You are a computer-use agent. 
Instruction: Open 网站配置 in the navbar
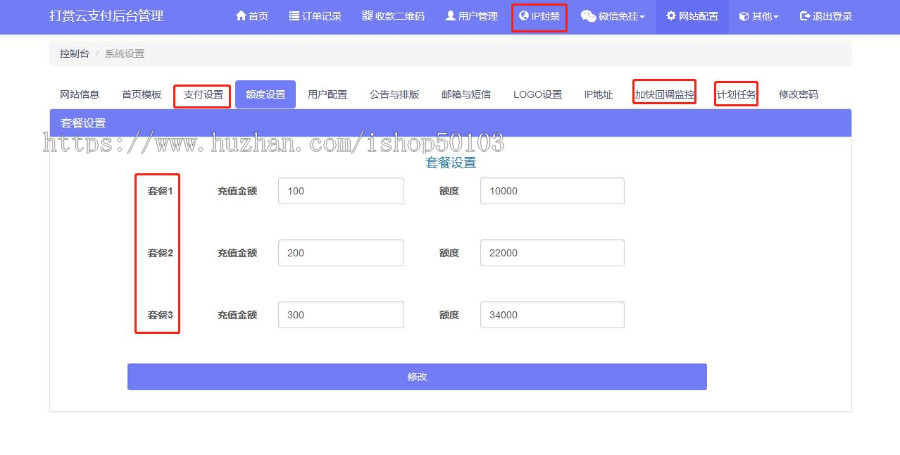[692, 16]
